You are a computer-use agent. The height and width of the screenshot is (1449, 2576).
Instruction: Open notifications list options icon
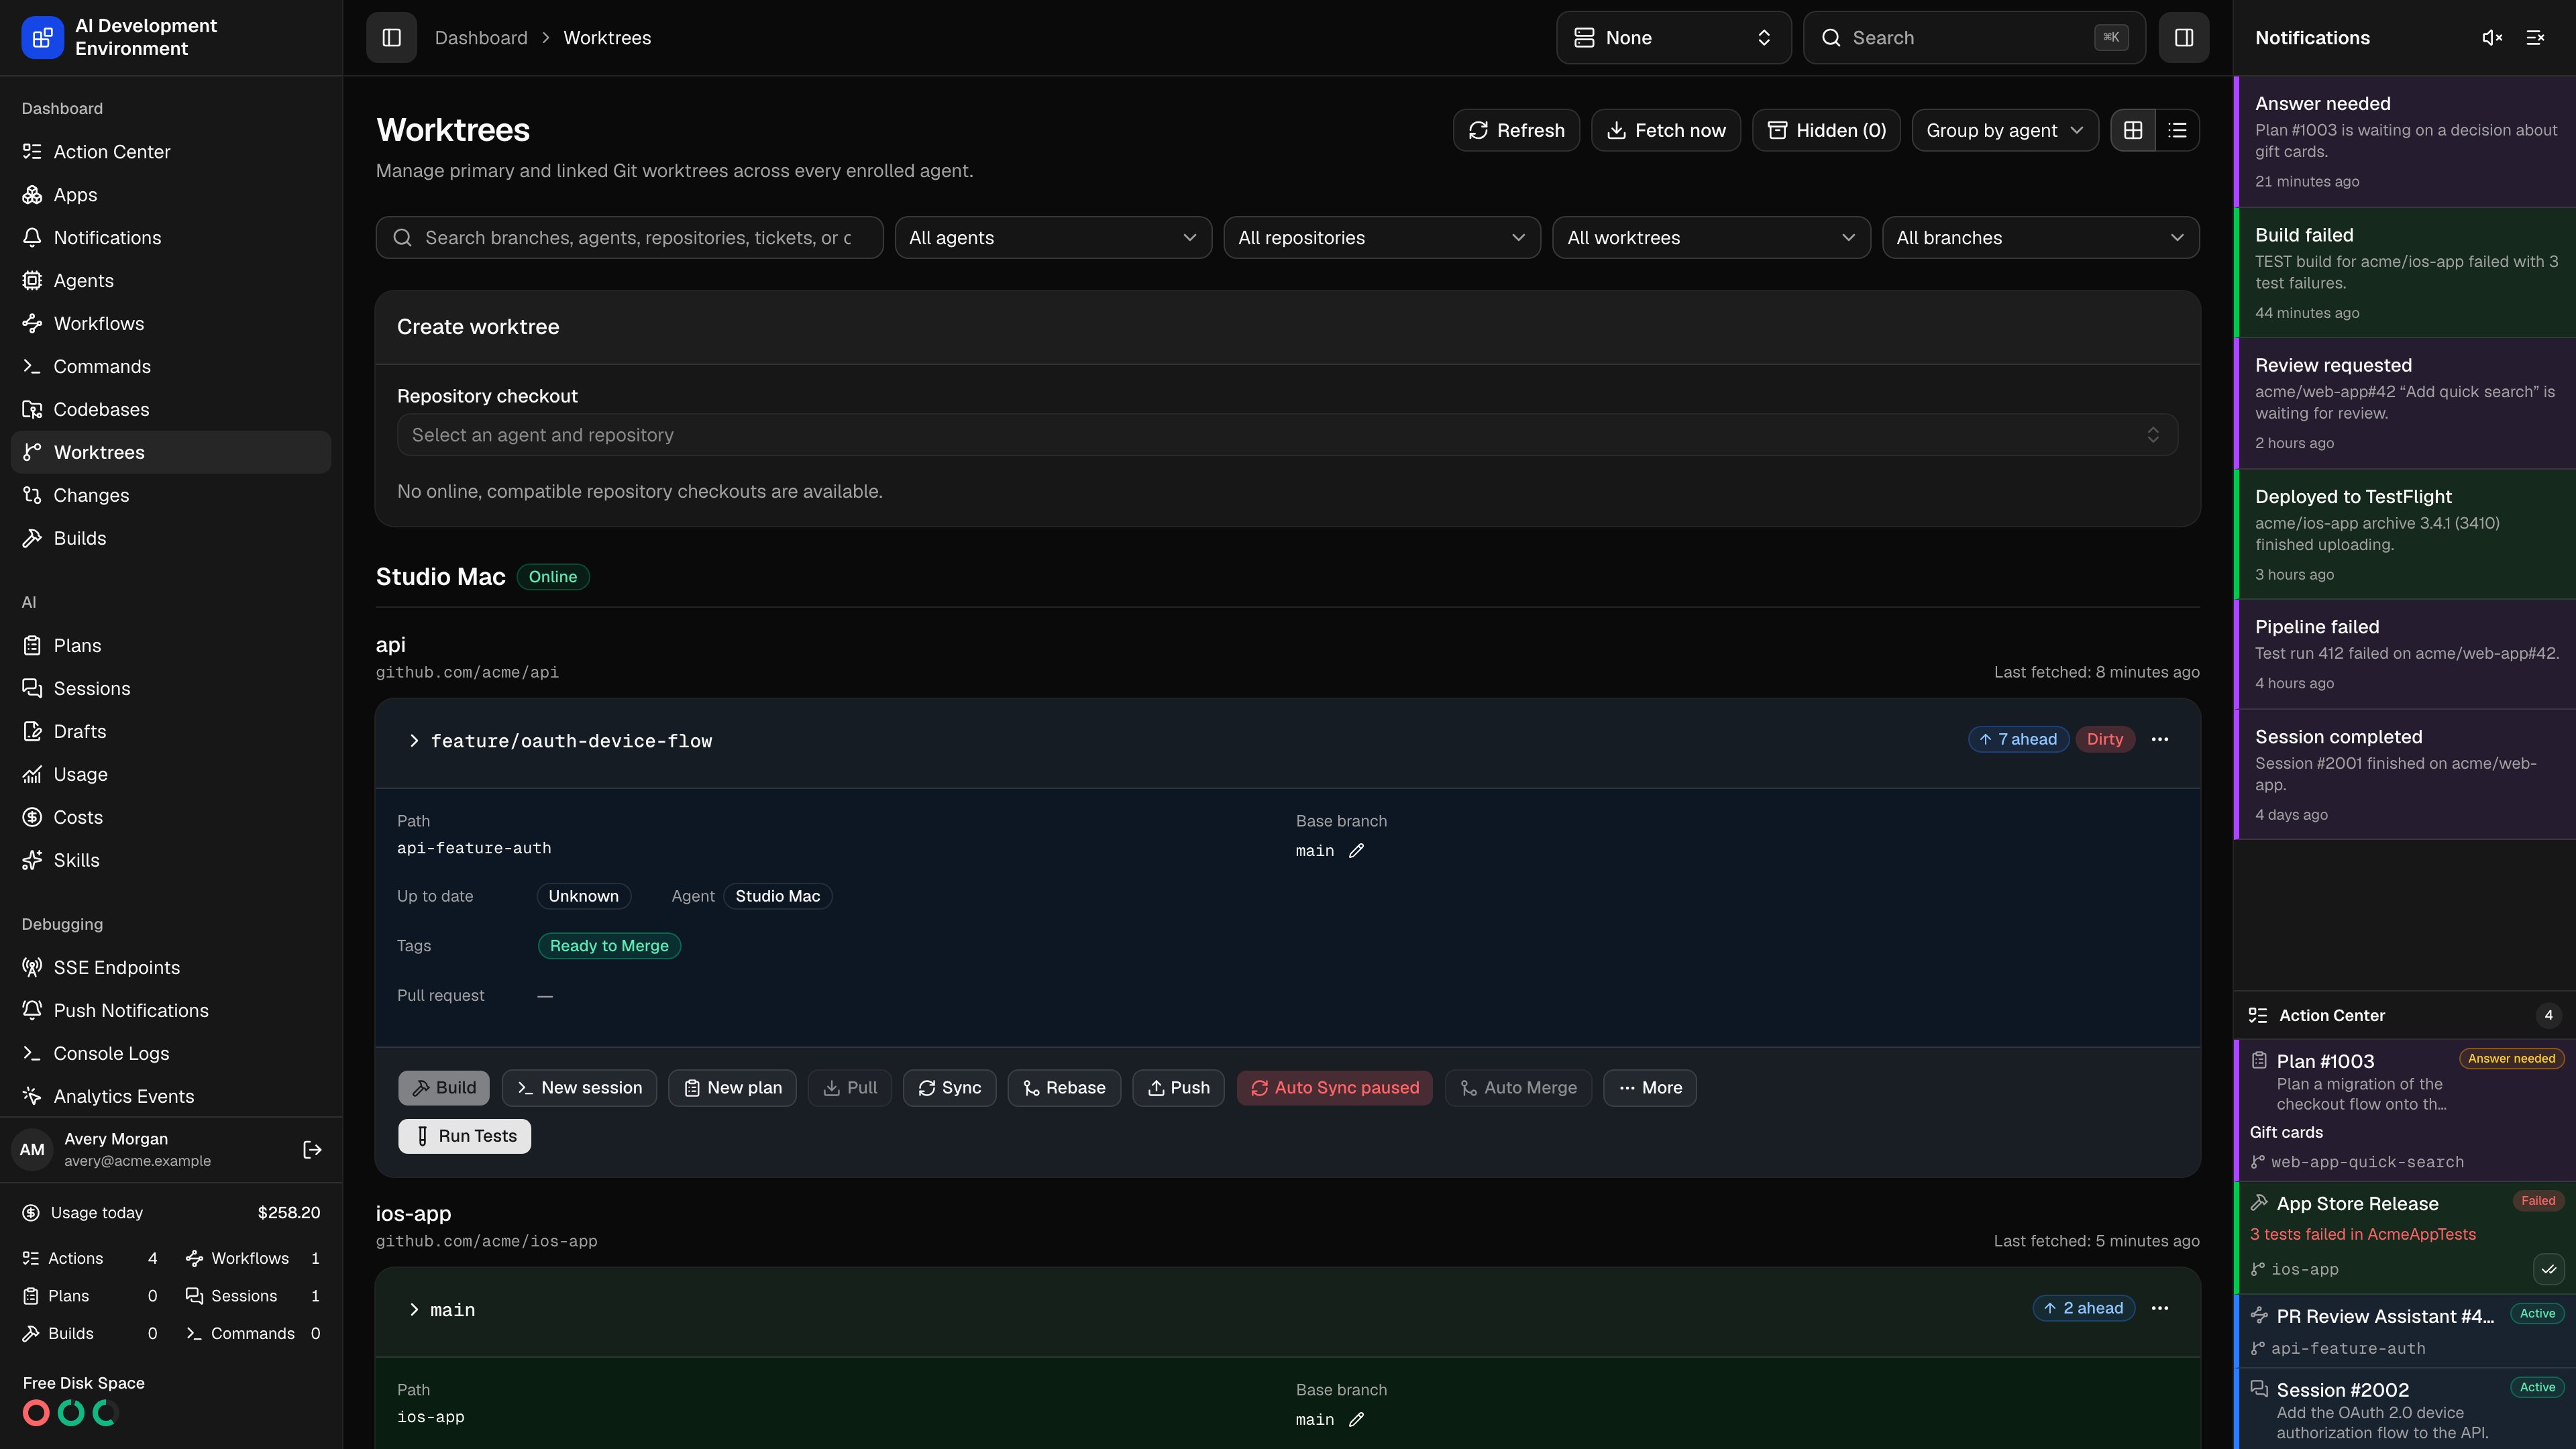tap(2535, 38)
